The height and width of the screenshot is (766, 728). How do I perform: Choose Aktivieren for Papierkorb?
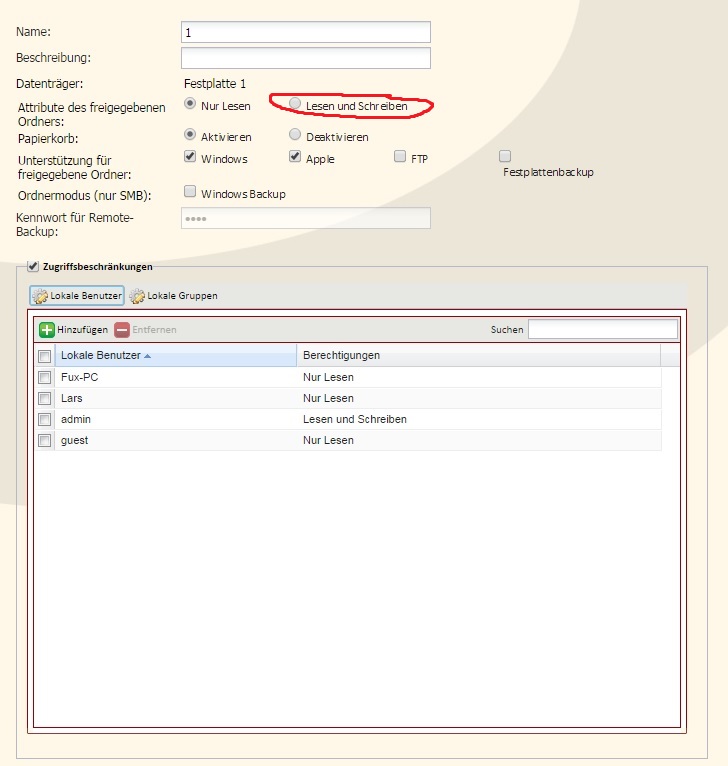coord(190,134)
